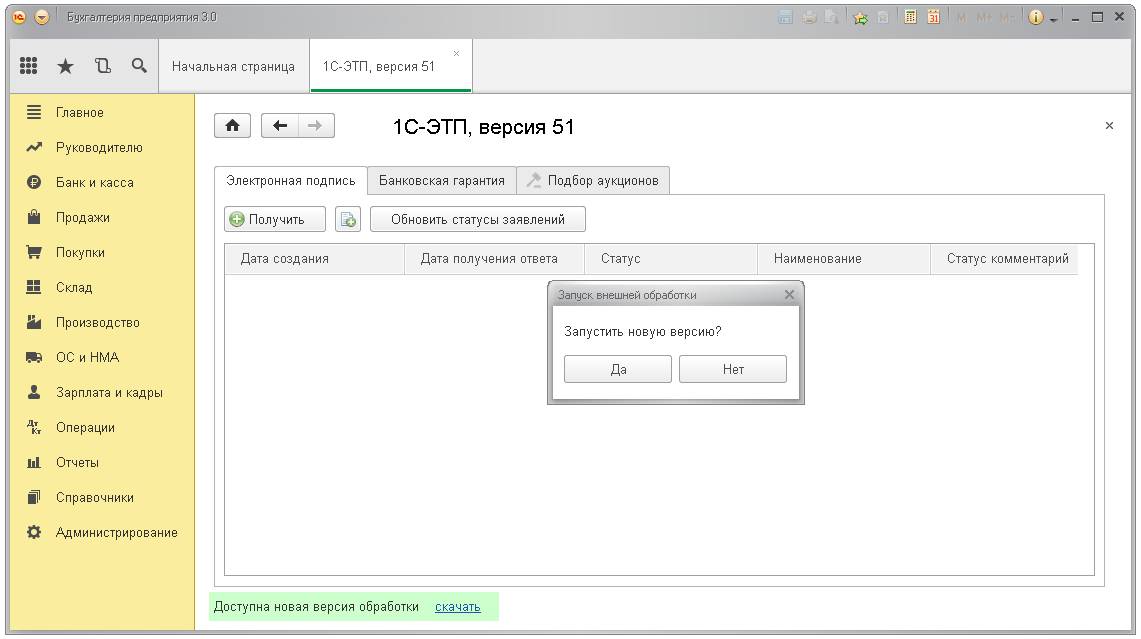
Task: Click the add-document icon beside Получить
Action: pos(348,219)
